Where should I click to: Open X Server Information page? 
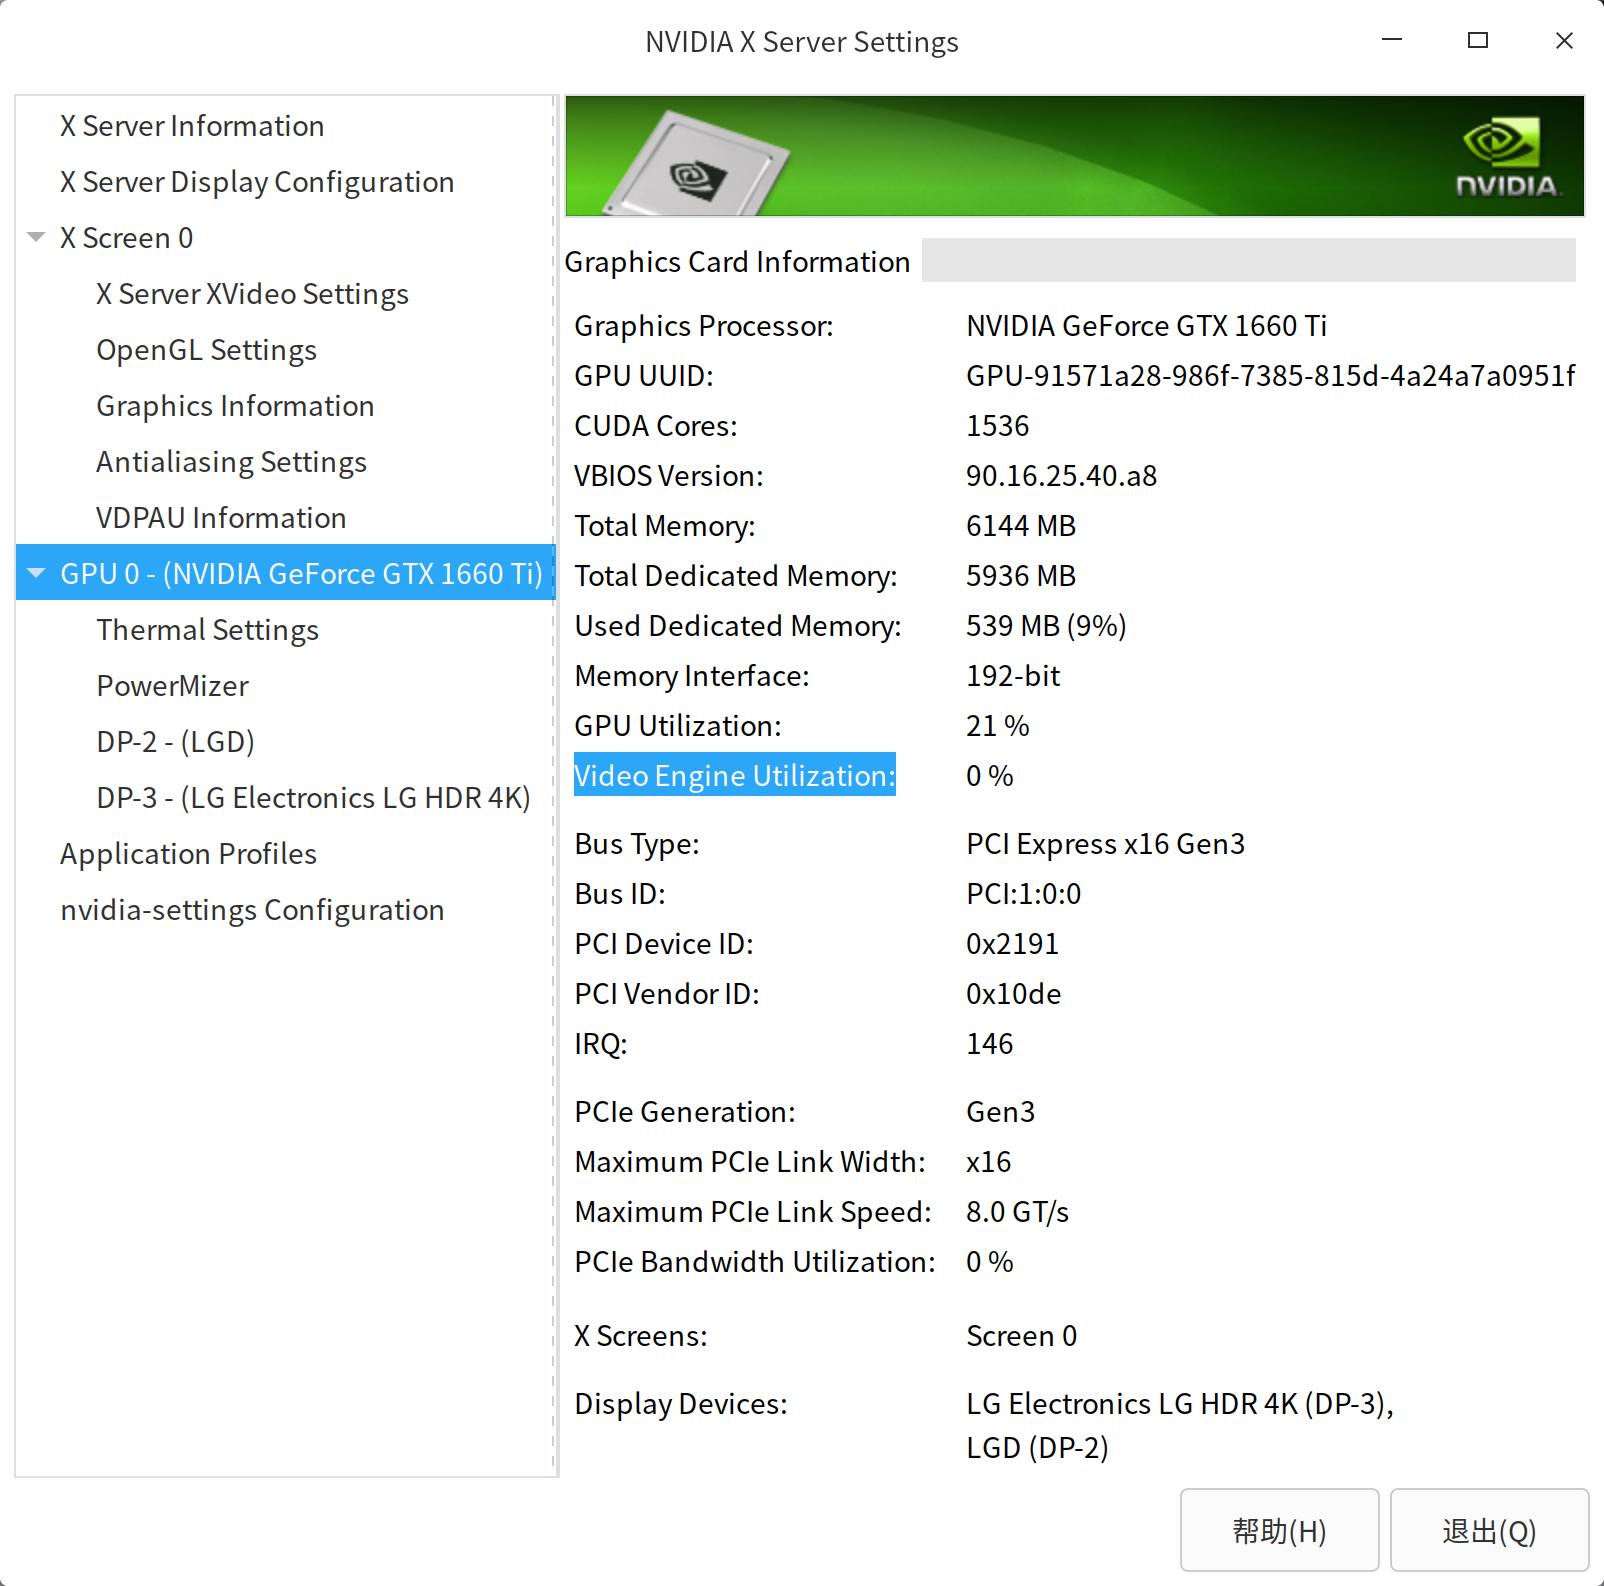click(x=191, y=126)
